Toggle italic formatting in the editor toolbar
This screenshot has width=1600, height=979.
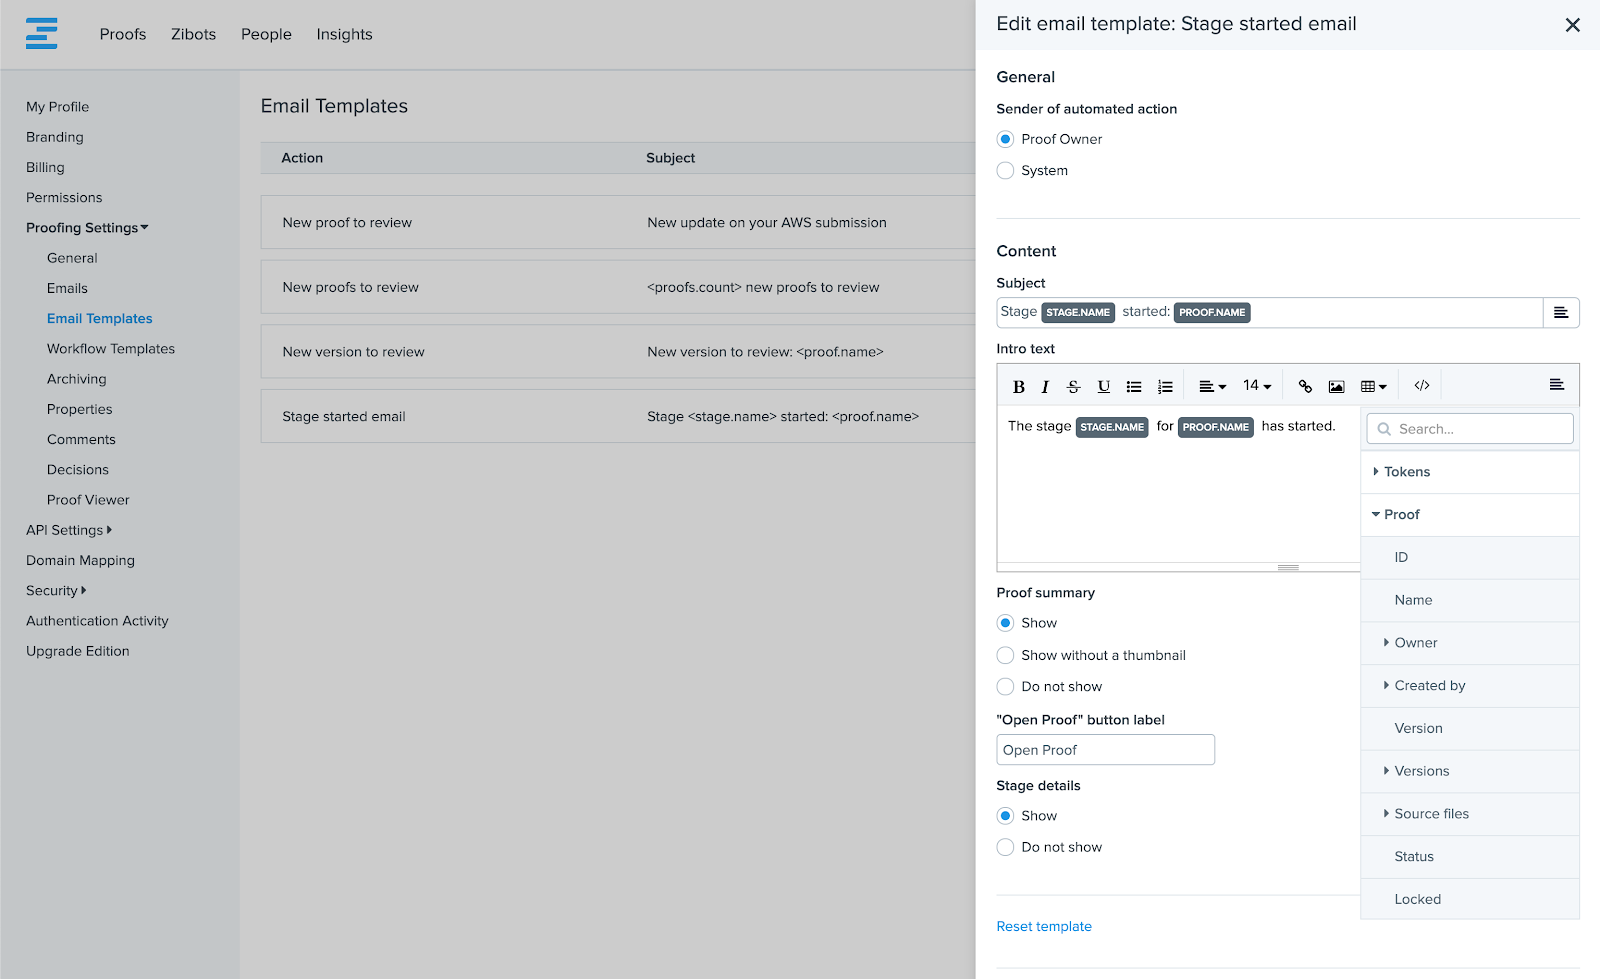tap(1045, 387)
